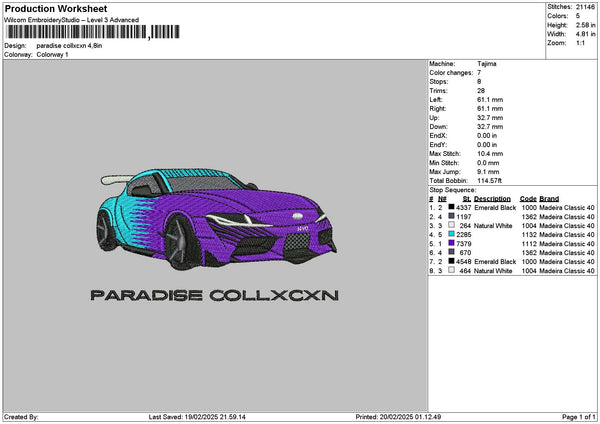Click the 'Production Worksheet' title
Screen dimensions: 600x424
click(x=56, y=8)
